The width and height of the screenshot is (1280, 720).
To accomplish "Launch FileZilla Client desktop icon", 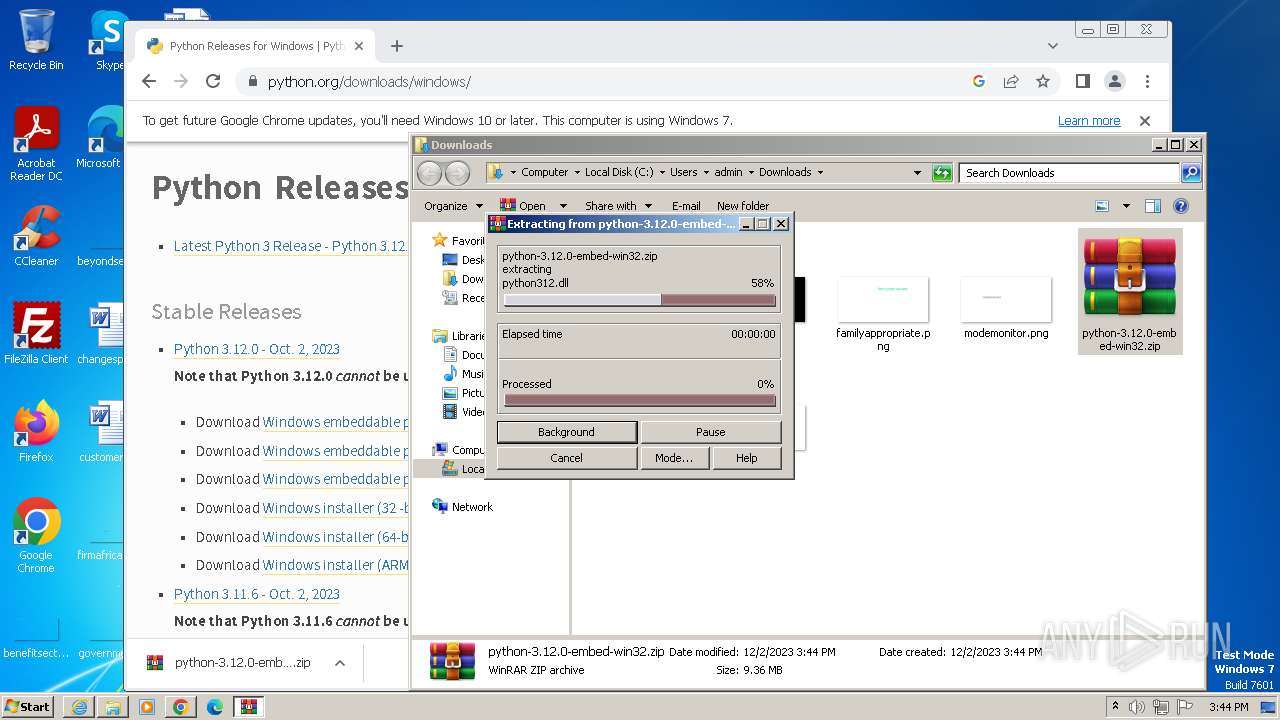I will pyautogui.click(x=36, y=334).
